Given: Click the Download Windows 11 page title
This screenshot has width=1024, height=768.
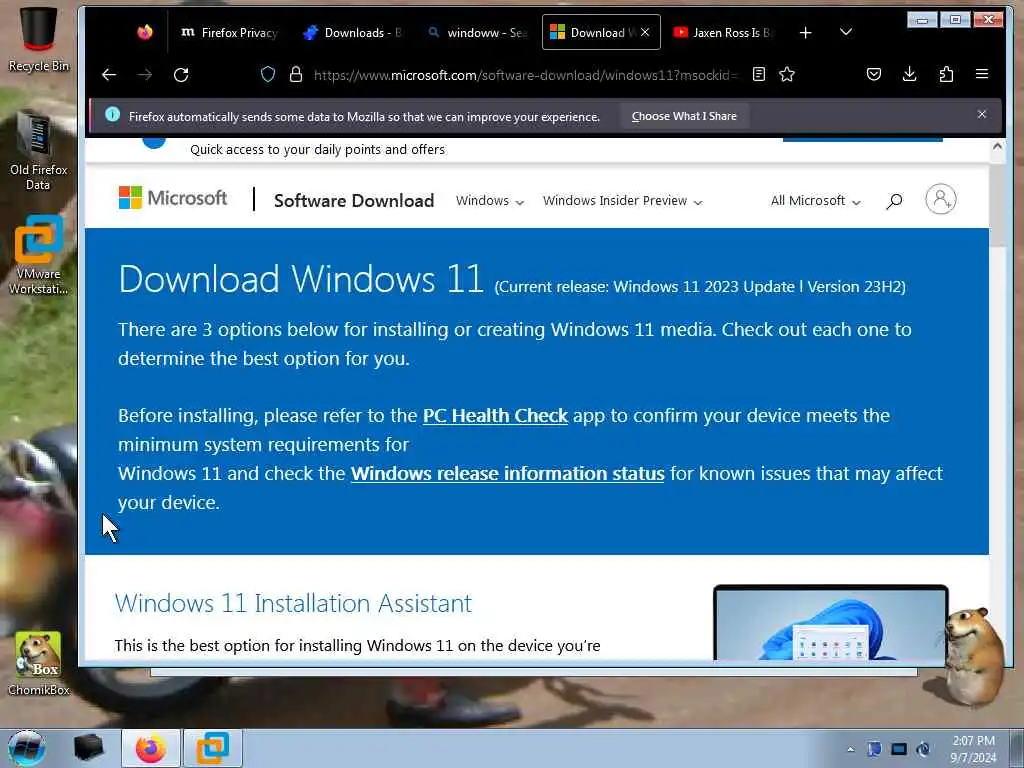Looking at the screenshot, I should (x=301, y=279).
